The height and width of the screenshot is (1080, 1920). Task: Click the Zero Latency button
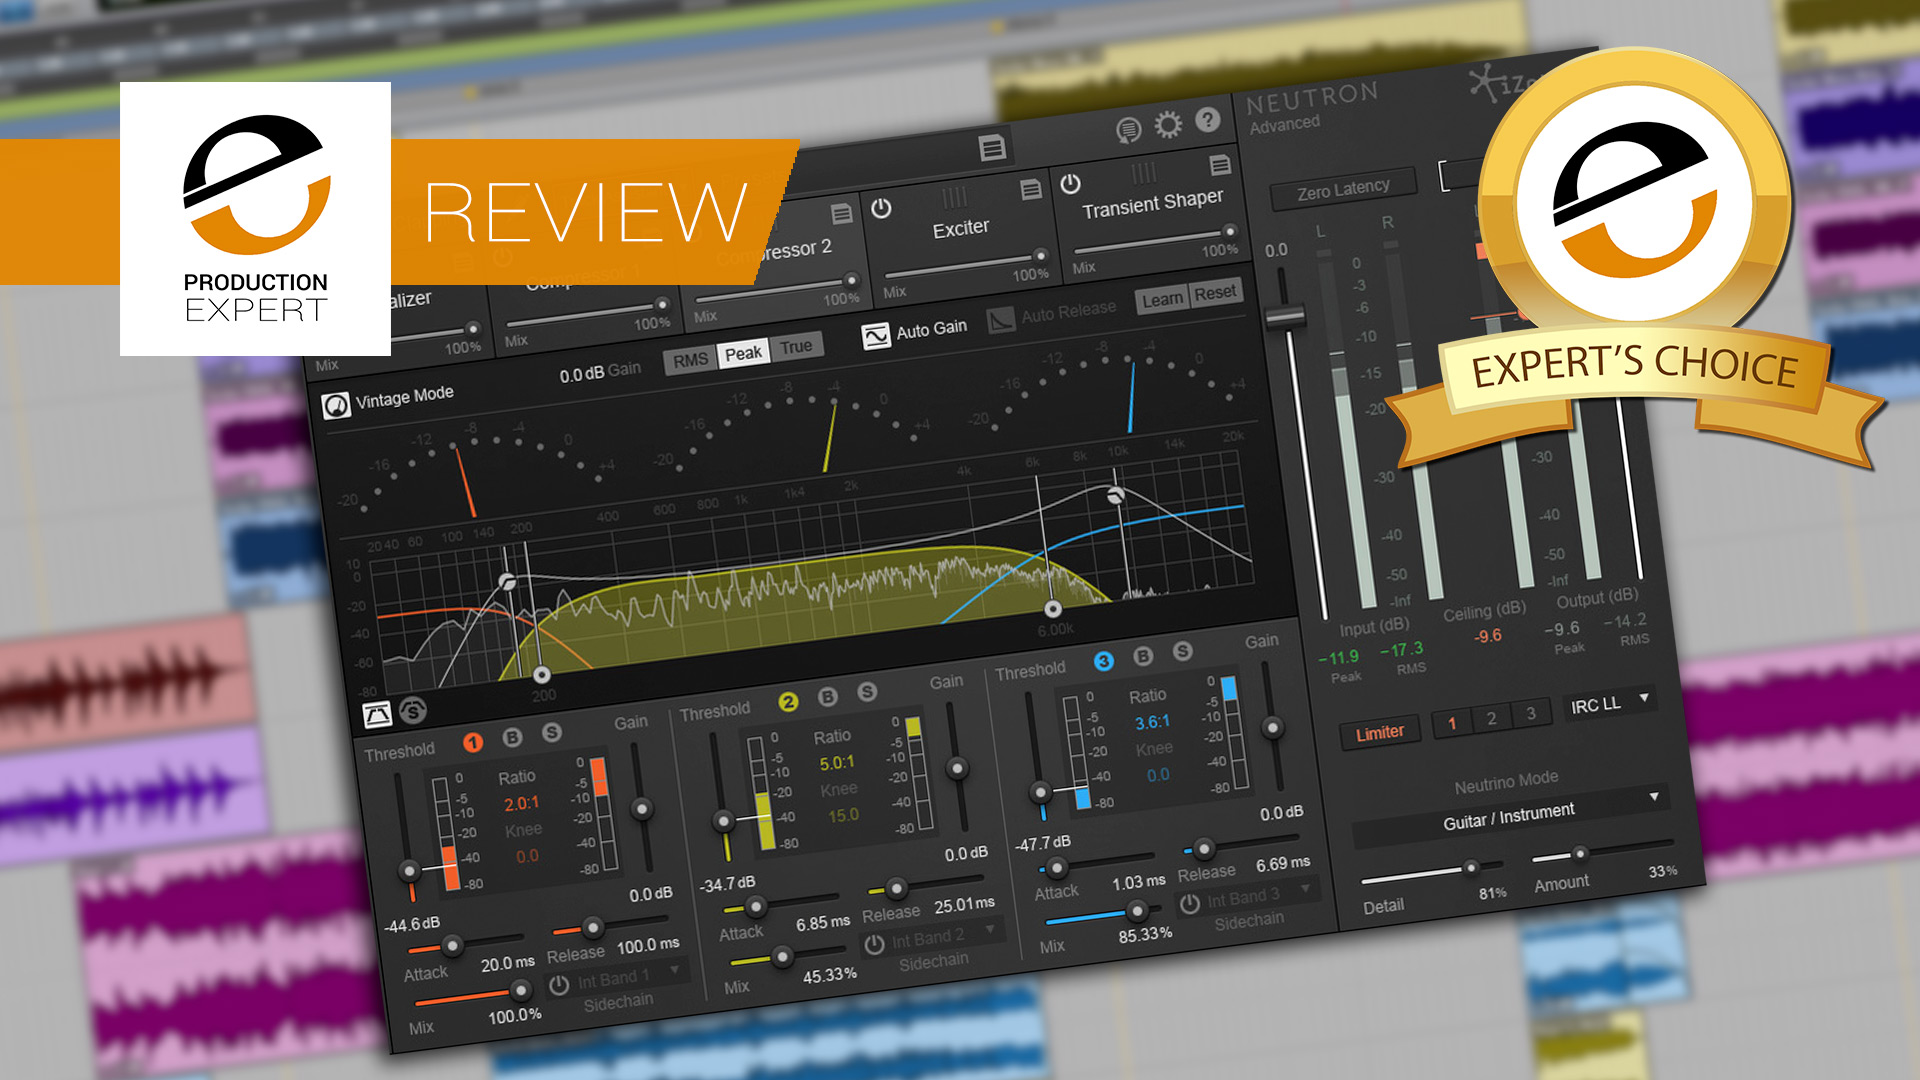[x=1343, y=190]
